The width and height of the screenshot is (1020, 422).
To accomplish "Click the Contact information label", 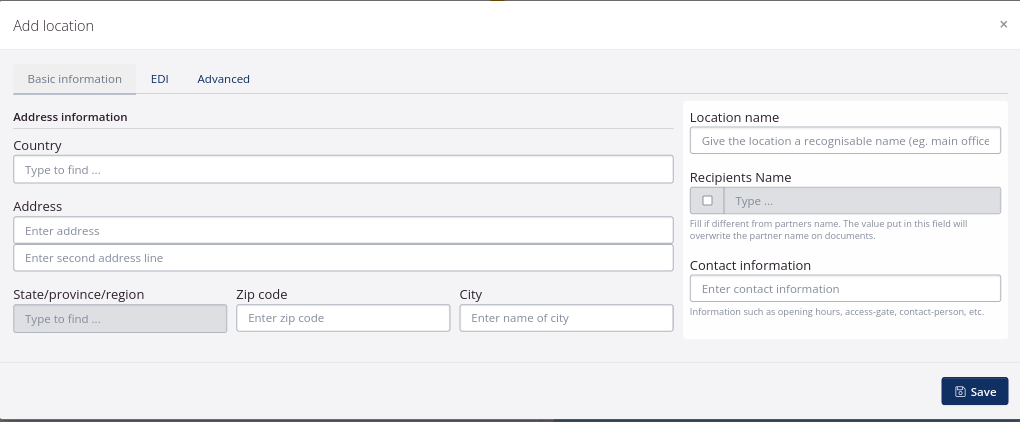I will 750,266.
